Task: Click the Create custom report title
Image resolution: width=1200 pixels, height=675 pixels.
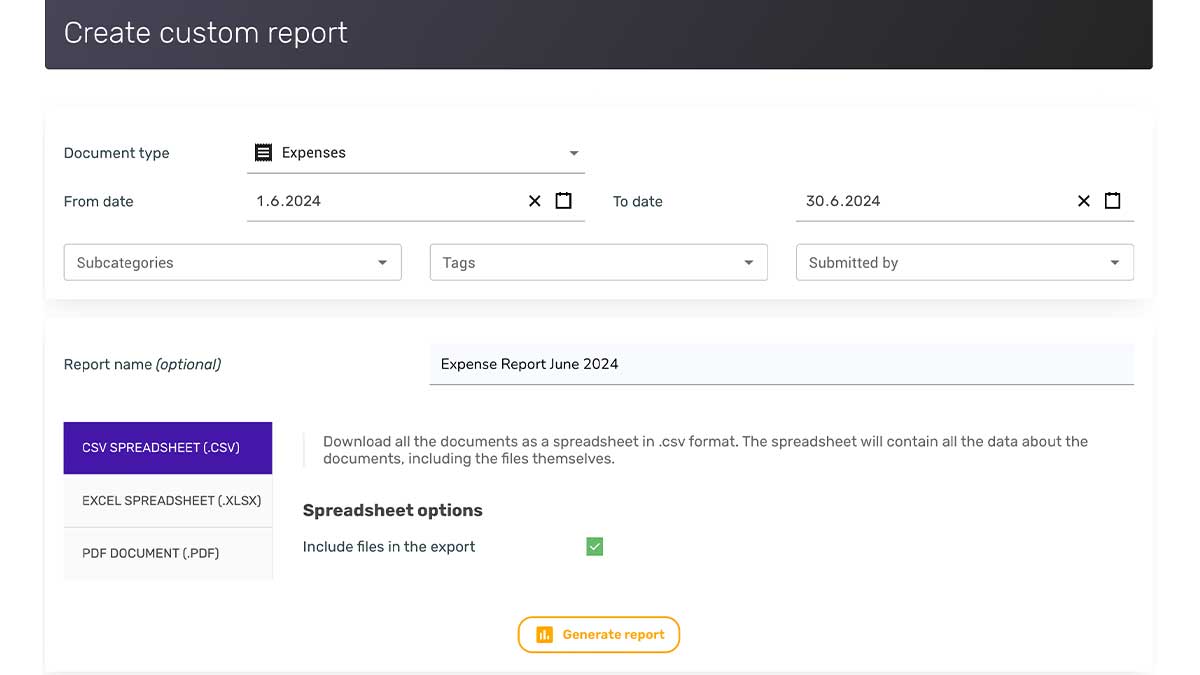Action: (206, 33)
